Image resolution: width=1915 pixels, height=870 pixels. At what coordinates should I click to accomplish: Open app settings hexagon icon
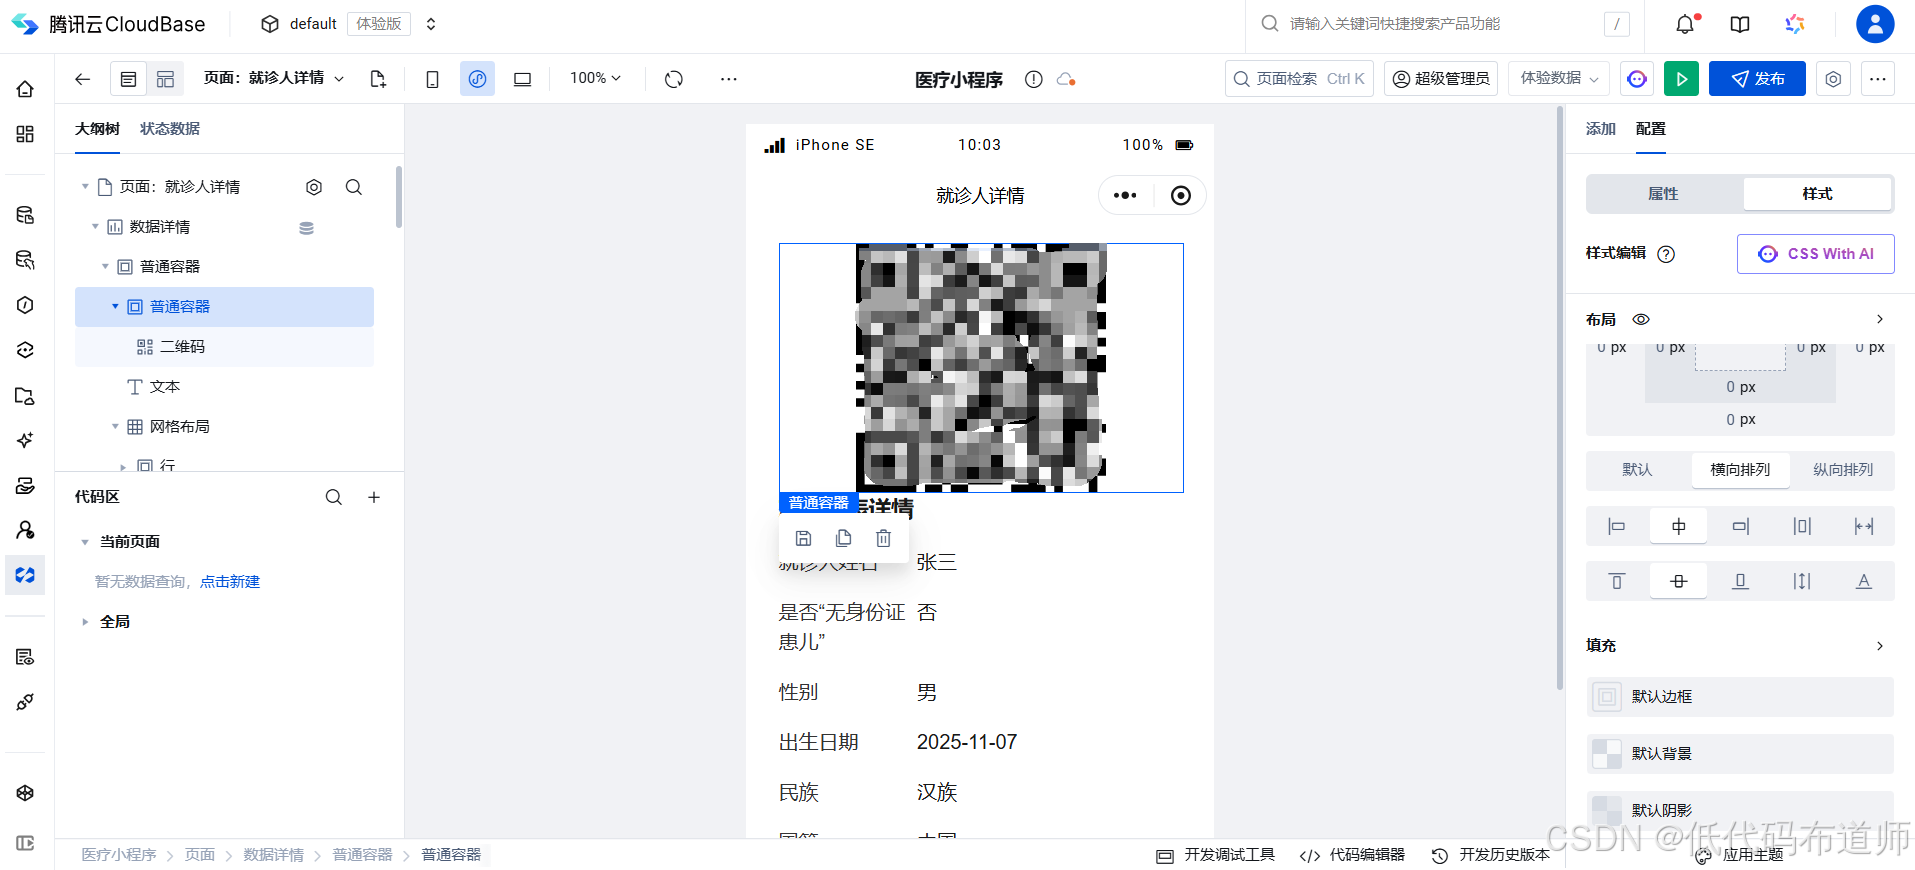pos(1833,79)
